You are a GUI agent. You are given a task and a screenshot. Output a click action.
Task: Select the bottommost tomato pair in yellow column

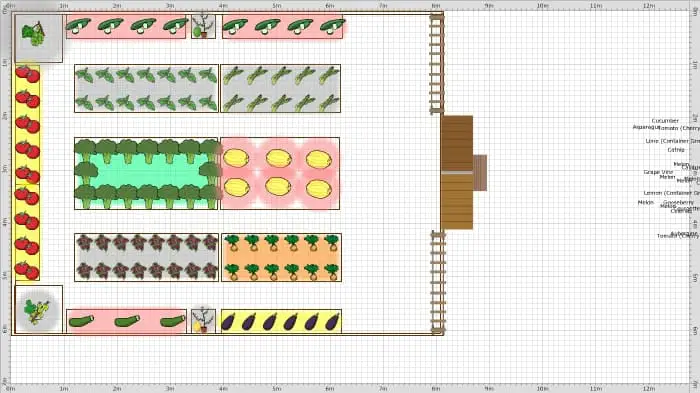(27, 270)
